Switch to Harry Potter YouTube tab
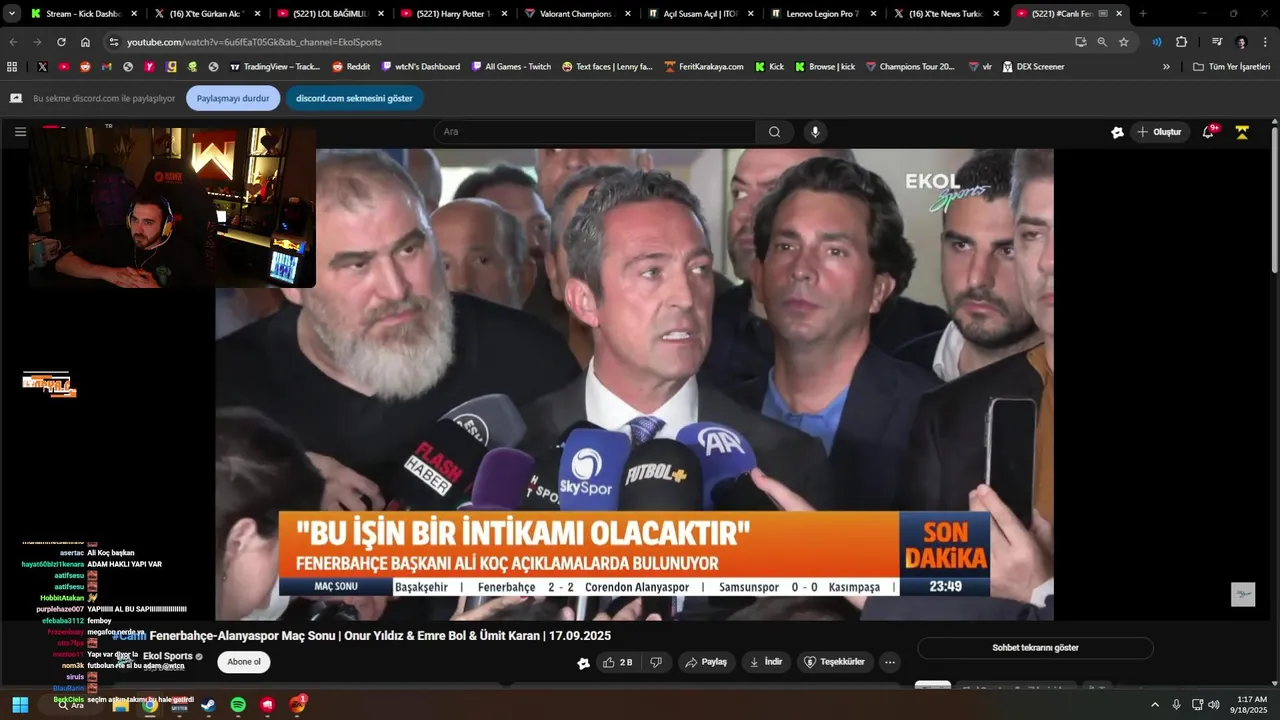Image resolution: width=1280 pixels, height=720 pixels. 455,14
